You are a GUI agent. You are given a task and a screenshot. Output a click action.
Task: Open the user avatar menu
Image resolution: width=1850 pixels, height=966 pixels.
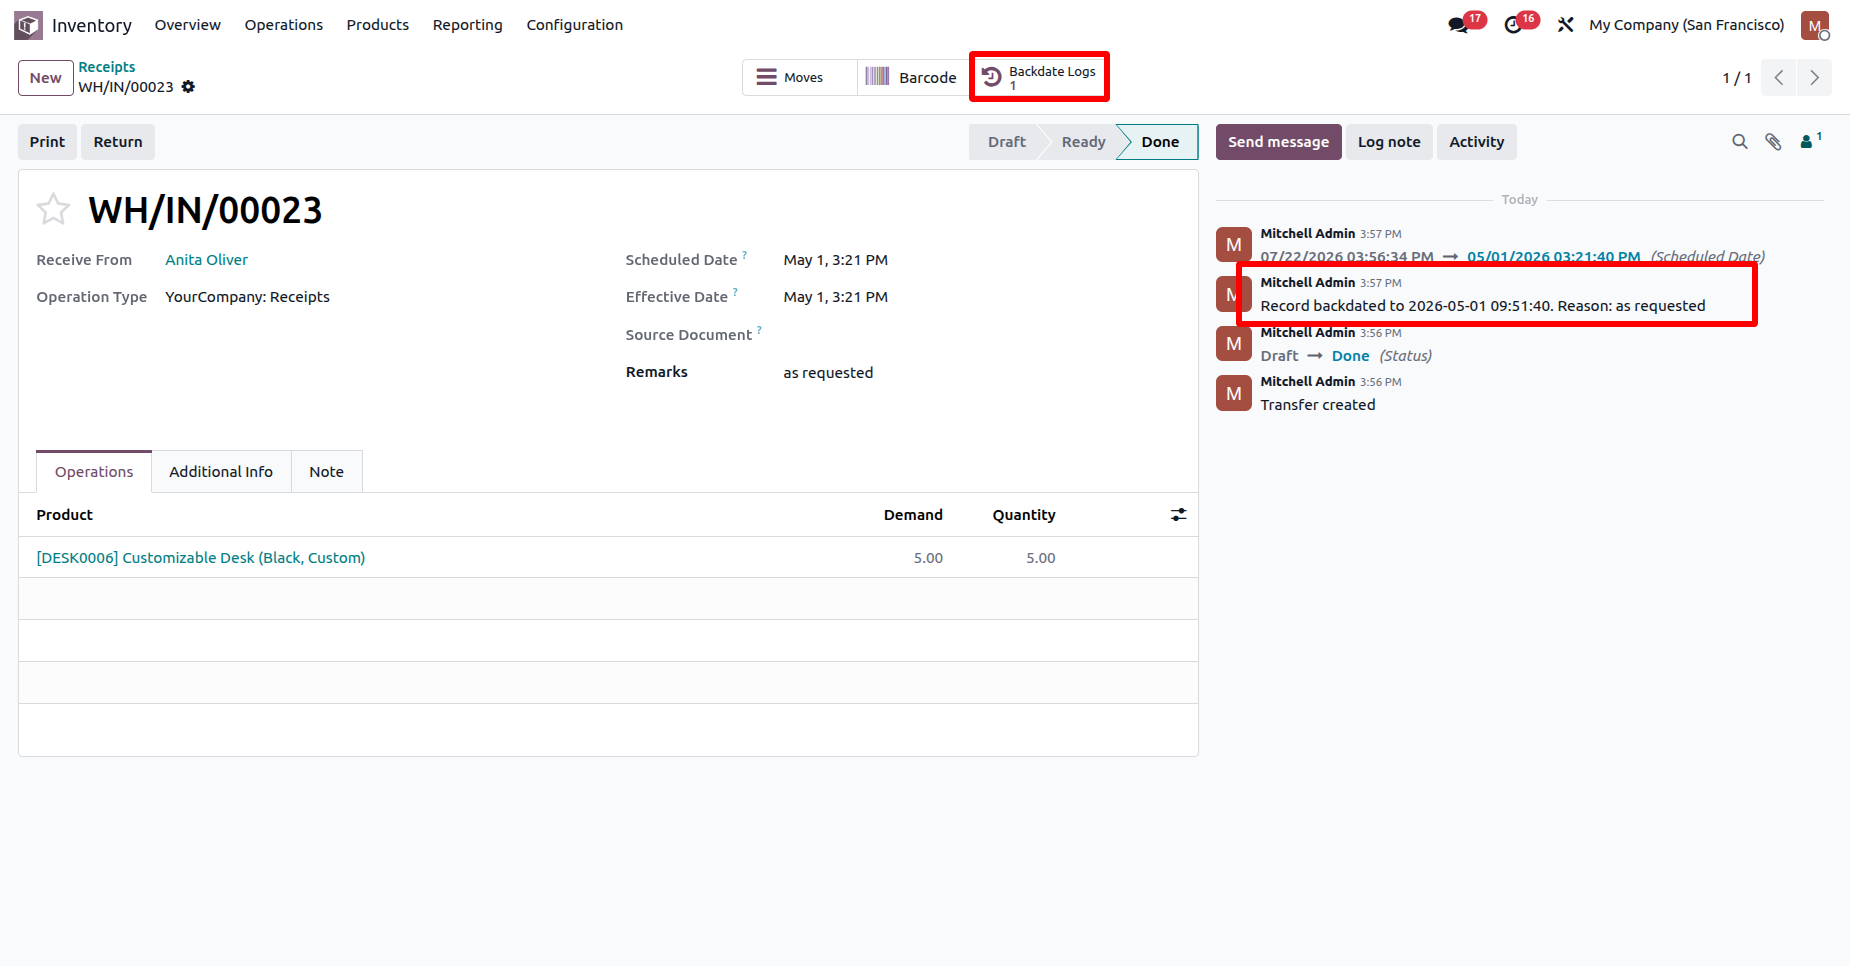coord(1815,25)
